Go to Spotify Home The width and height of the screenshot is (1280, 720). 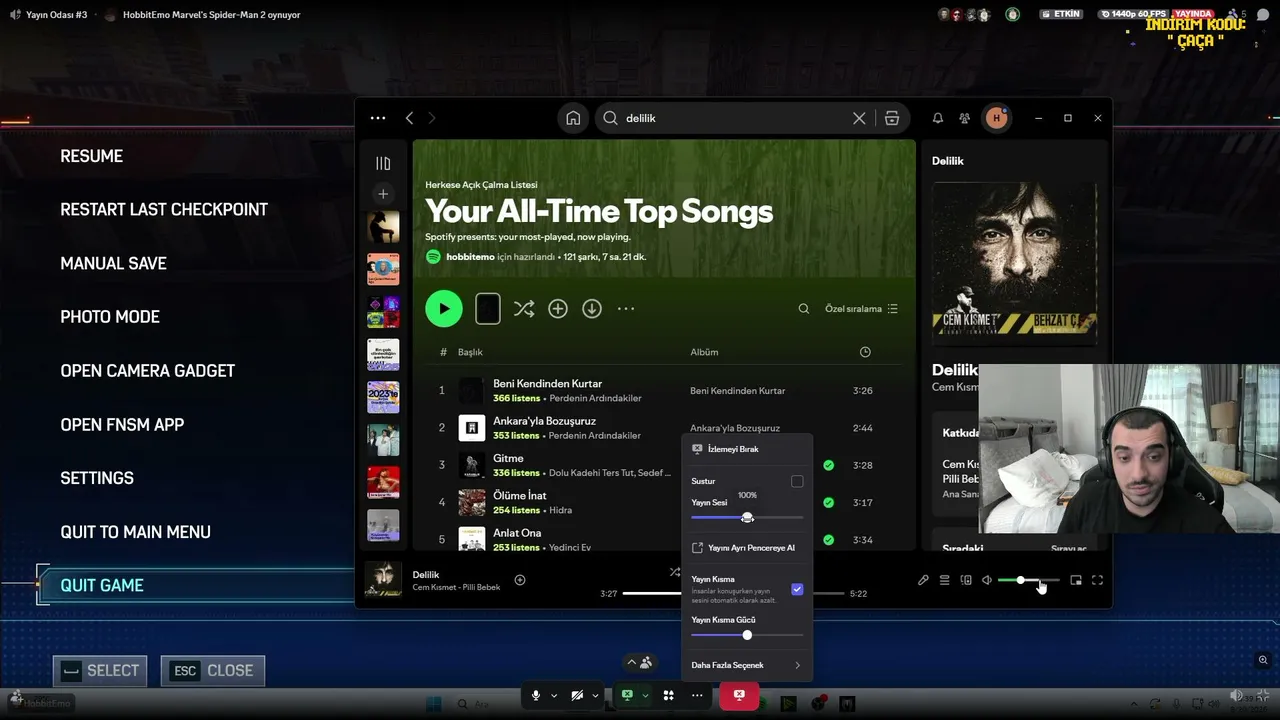pos(573,118)
